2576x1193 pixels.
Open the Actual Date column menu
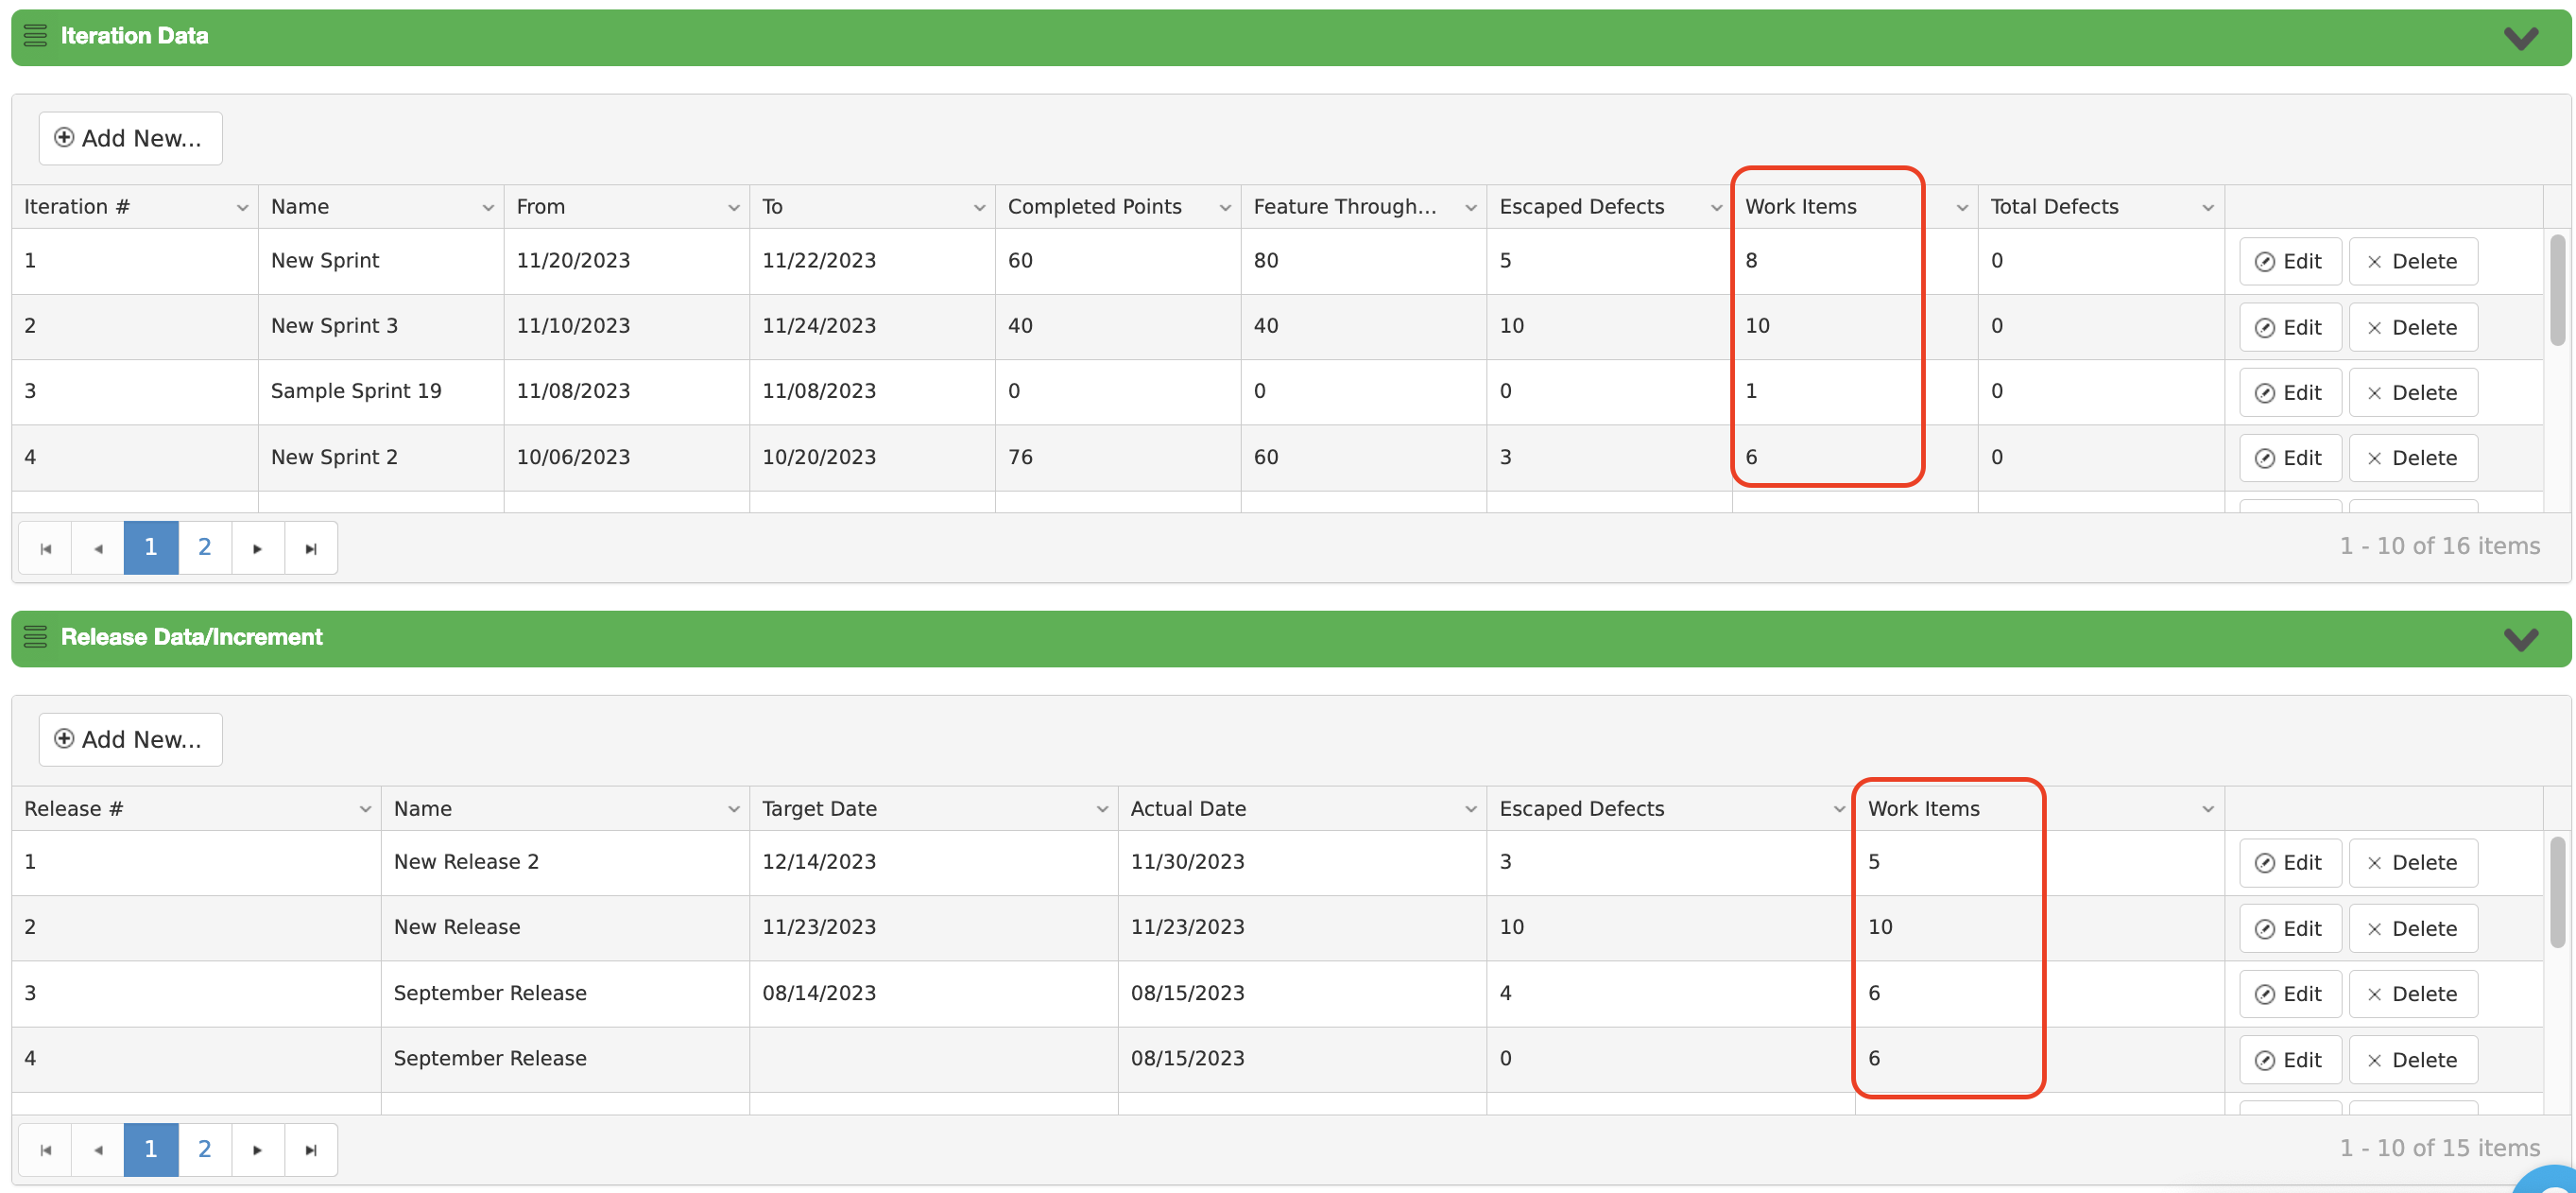click(x=1471, y=809)
